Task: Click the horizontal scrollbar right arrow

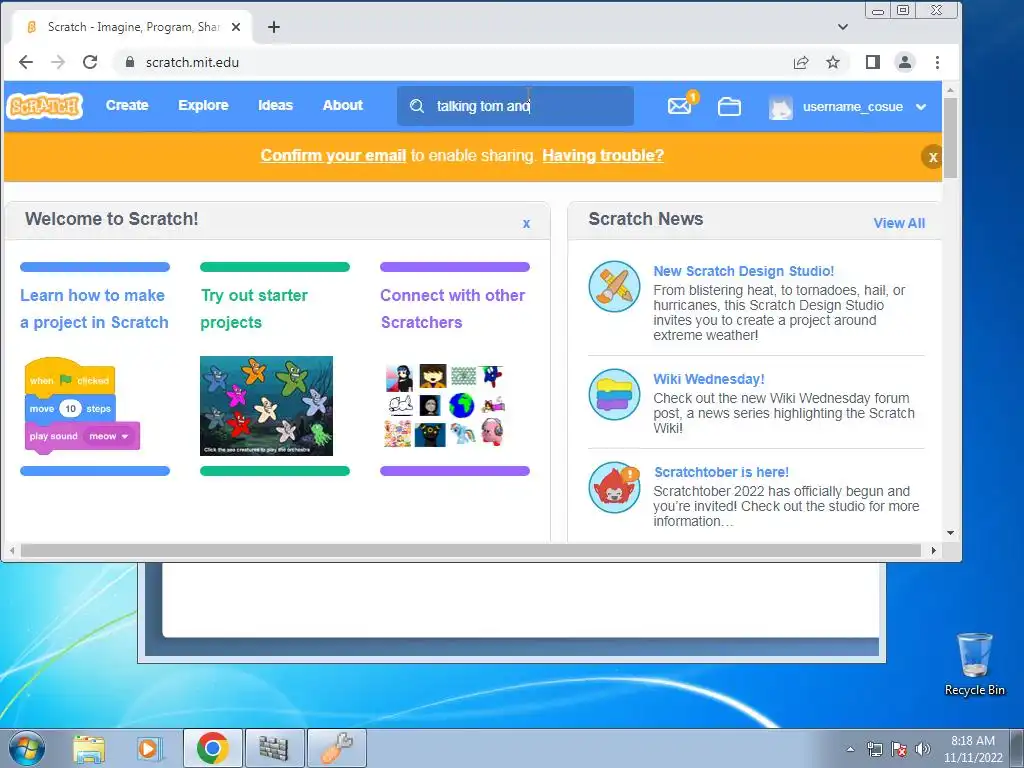Action: 933,551
